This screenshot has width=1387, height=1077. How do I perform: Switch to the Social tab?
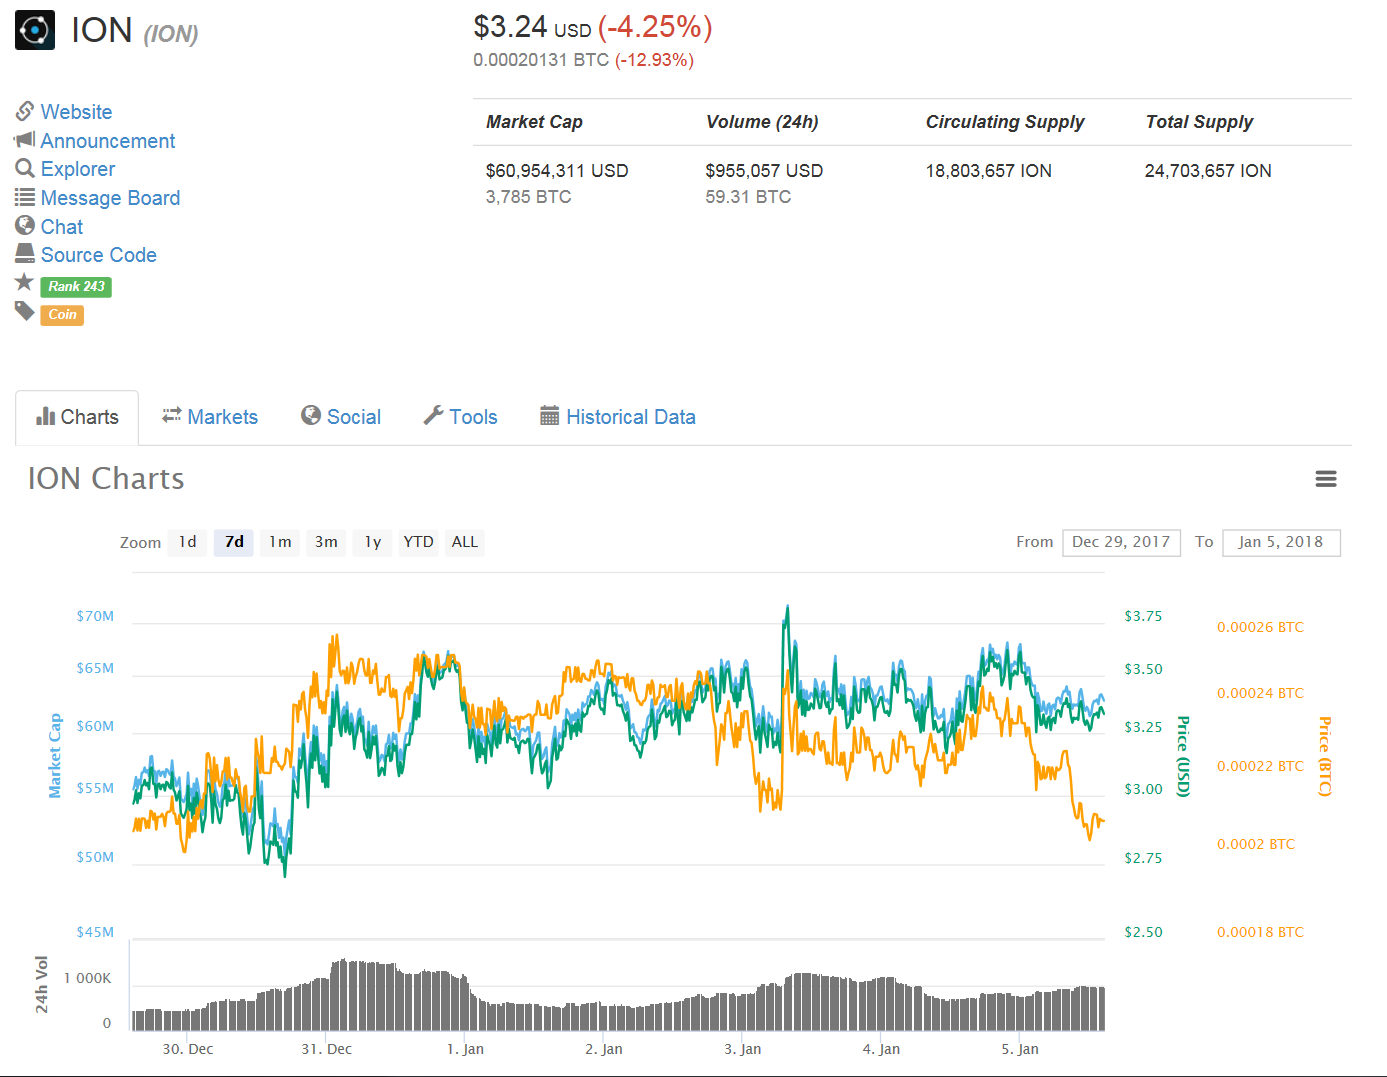click(341, 417)
